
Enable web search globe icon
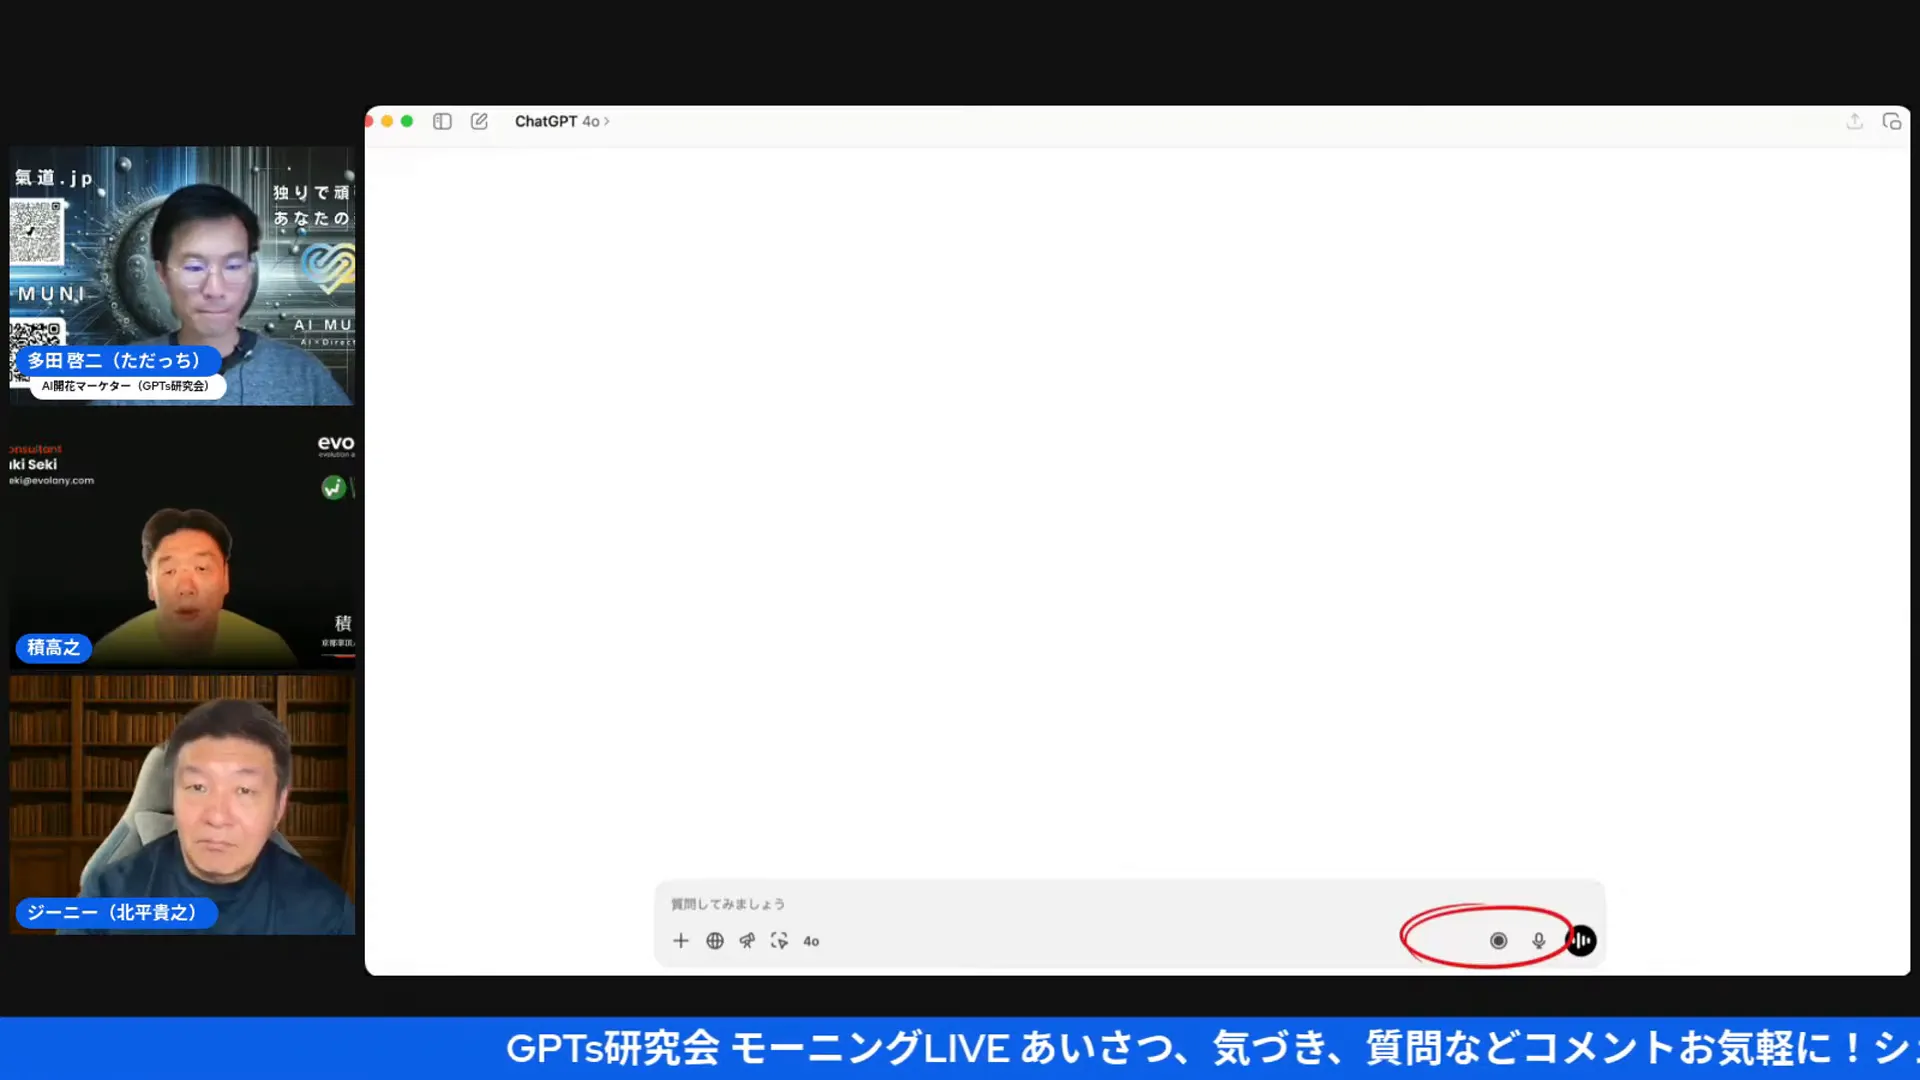tap(714, 941)
